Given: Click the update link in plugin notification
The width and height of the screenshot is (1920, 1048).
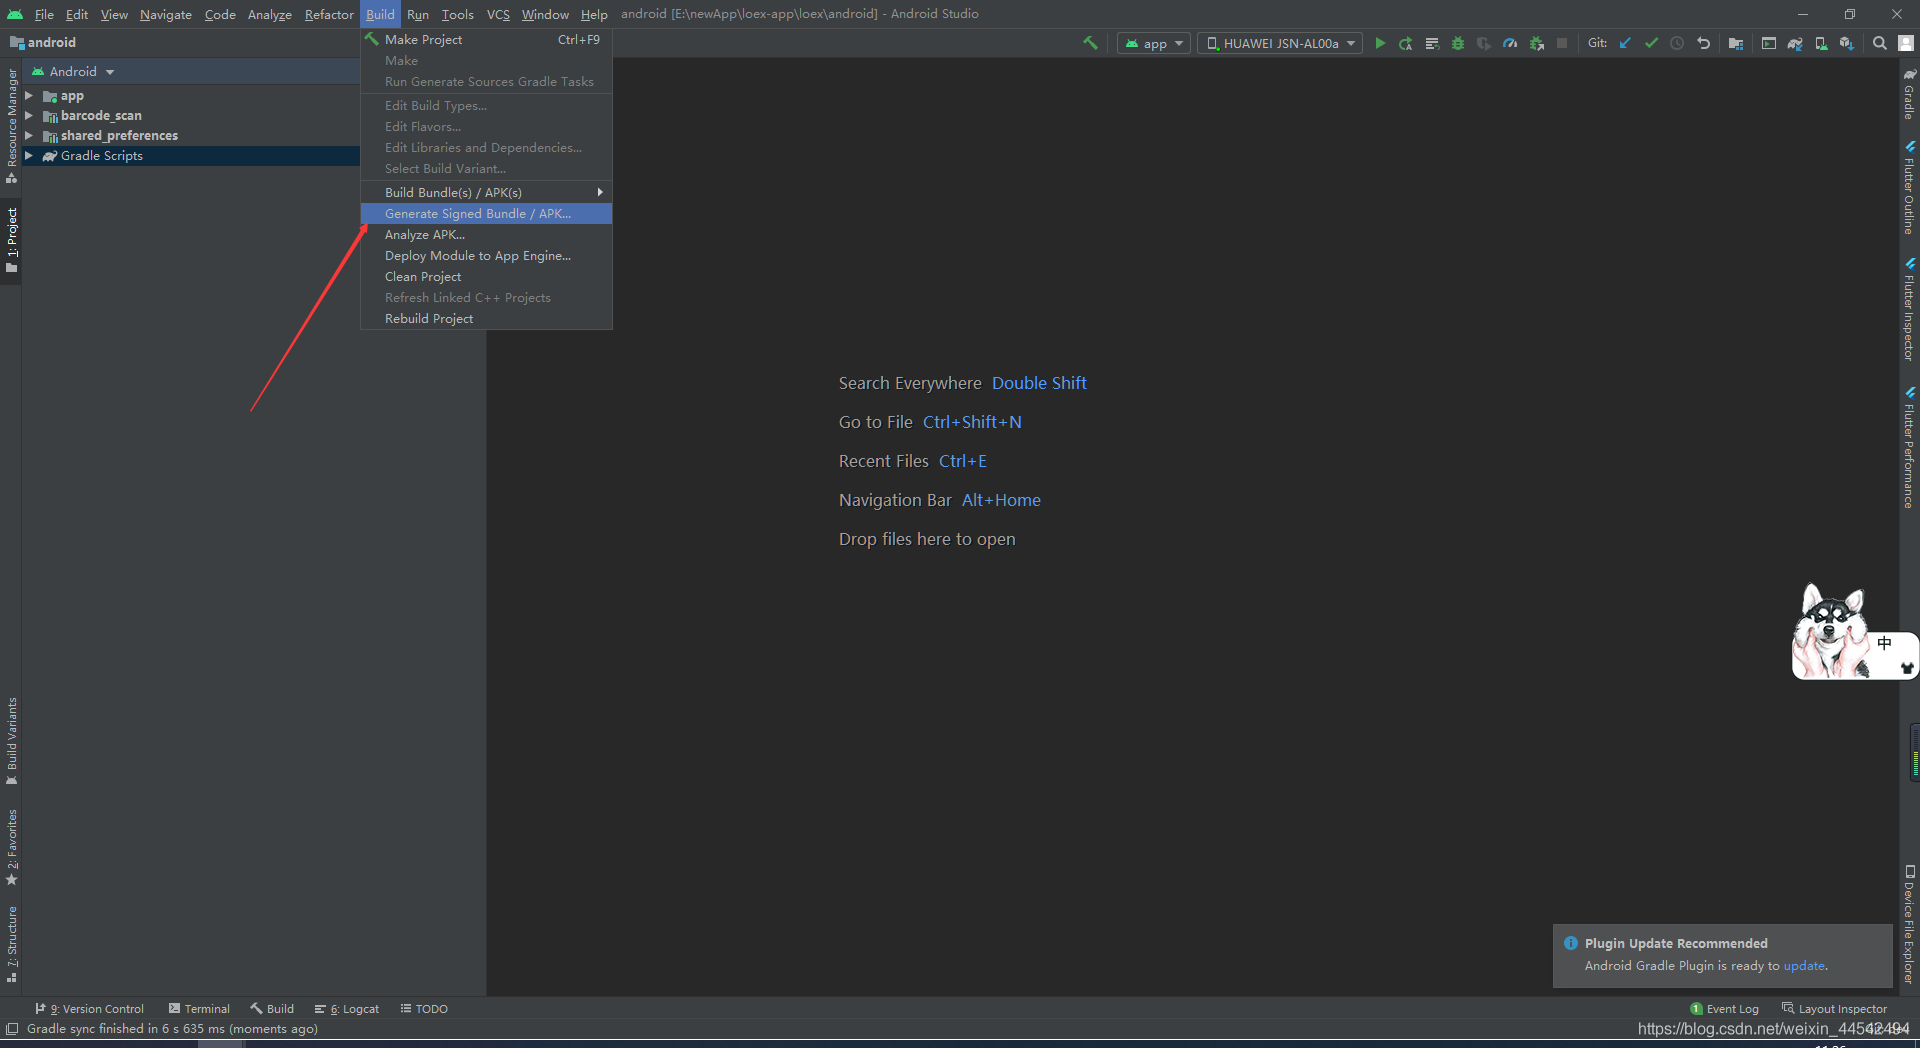Looking at the screenshot, I should 1804,966.
